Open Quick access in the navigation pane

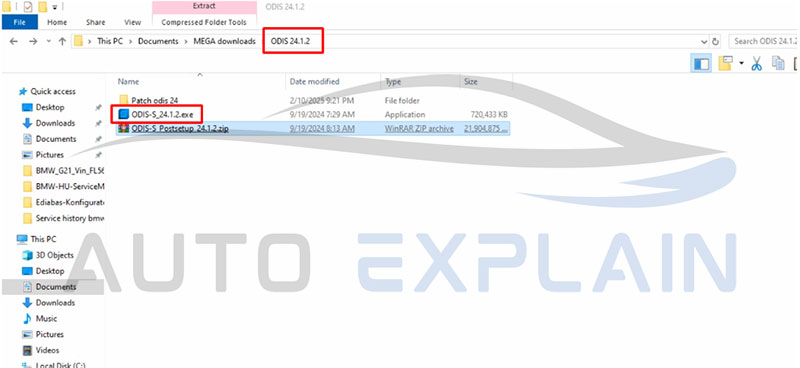[x=53, y=92]
